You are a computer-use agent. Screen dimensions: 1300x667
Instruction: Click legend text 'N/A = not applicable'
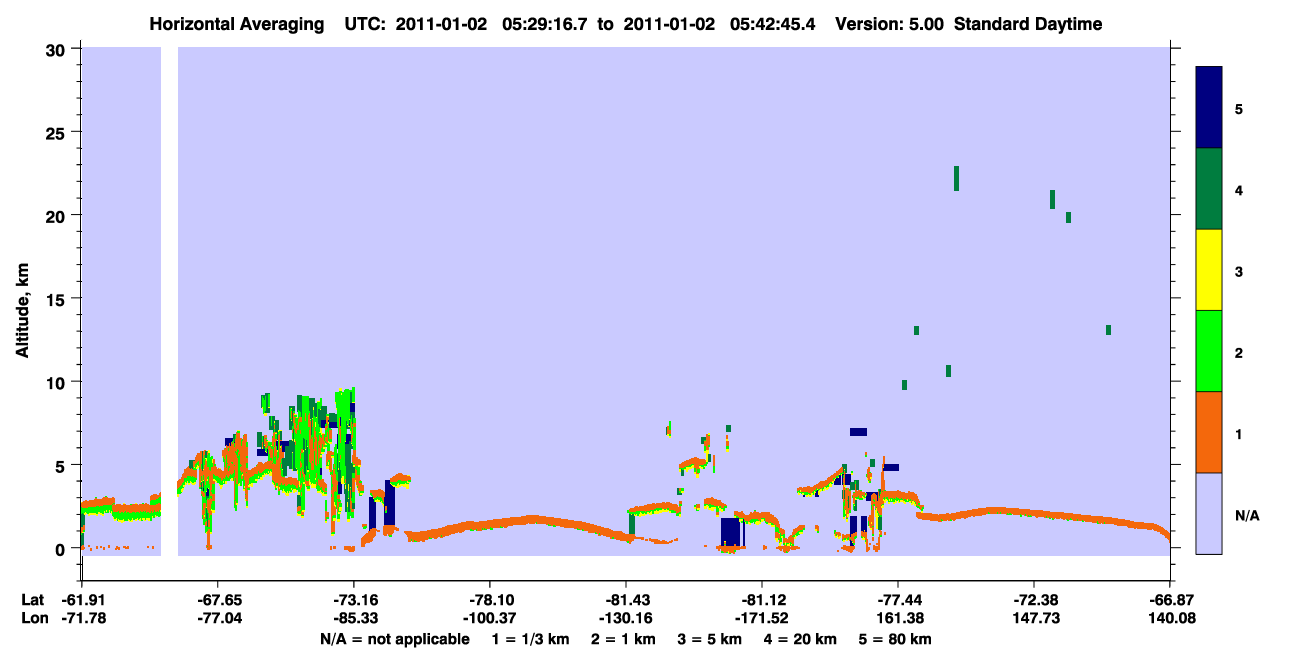click(x=394, y=638)
